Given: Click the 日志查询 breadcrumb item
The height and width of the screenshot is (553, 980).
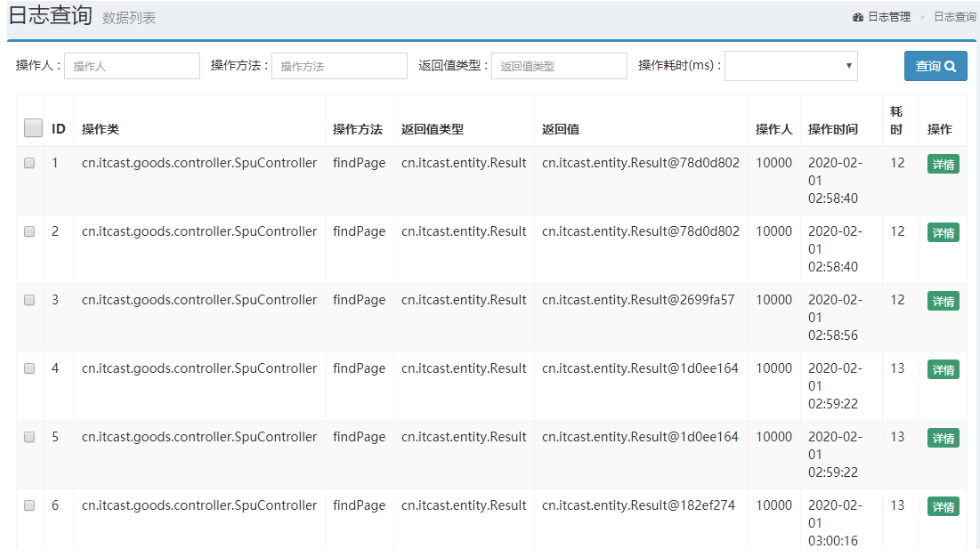Looking at the screenshot, I should 954,17.
